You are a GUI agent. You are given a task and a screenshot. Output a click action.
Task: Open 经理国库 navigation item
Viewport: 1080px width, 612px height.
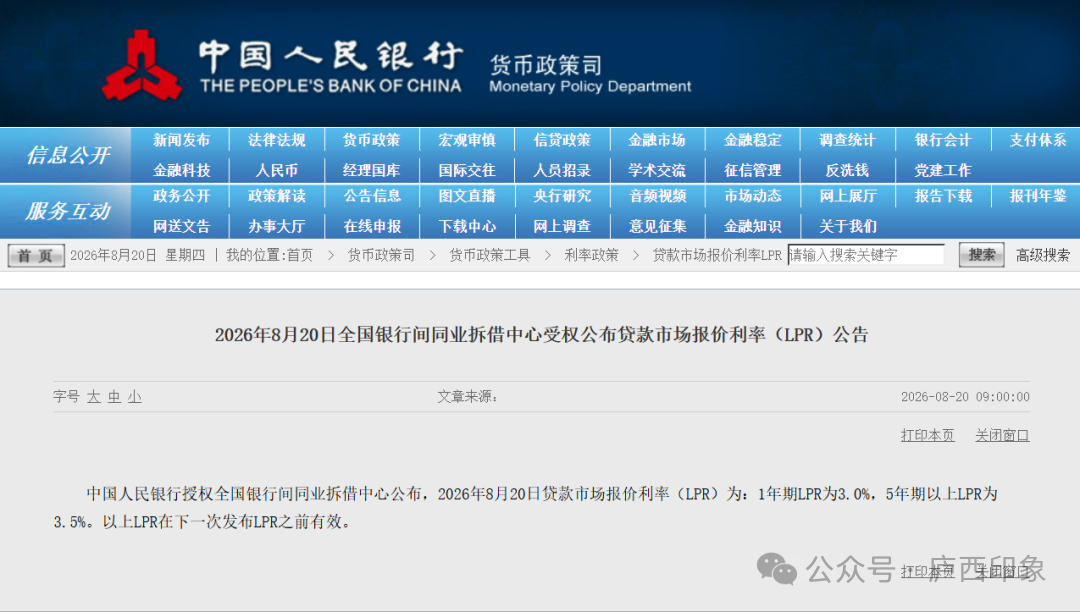tap(372, 170)
